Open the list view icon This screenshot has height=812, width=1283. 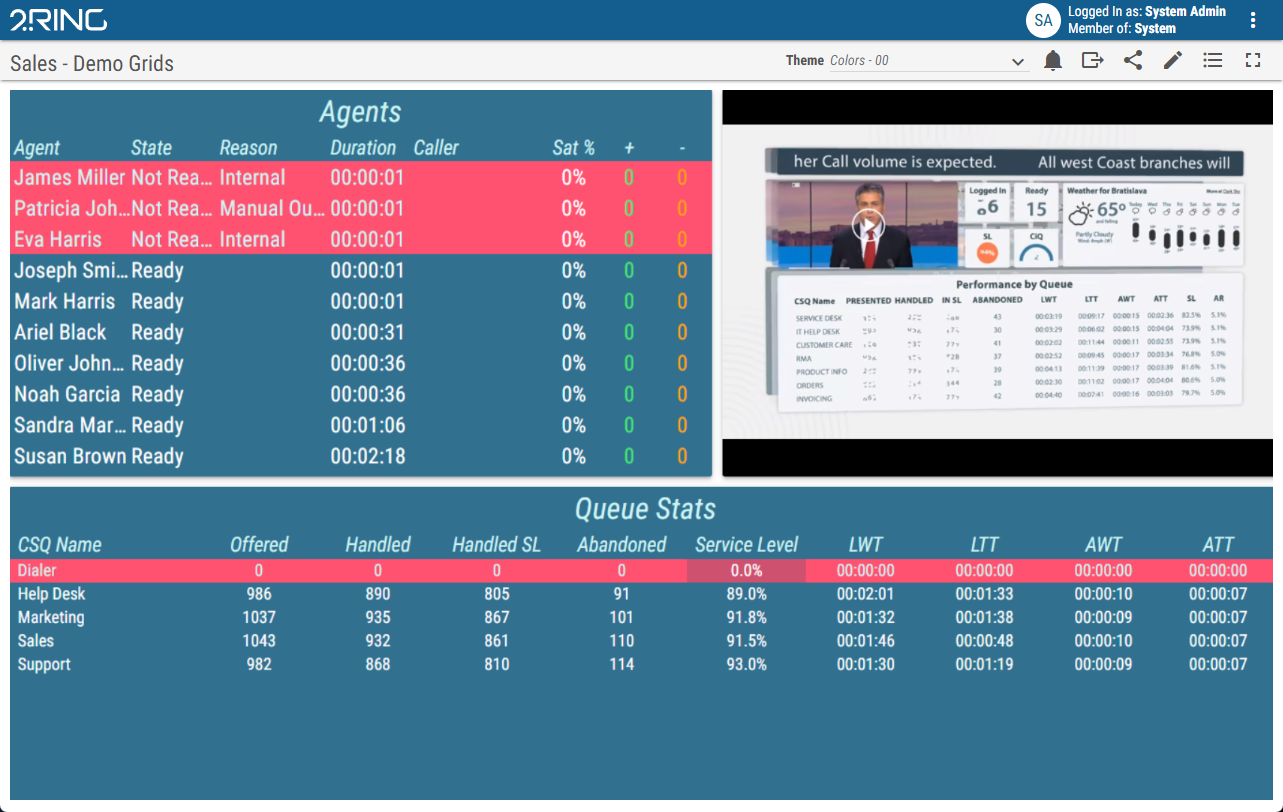tap(1213, 61)
